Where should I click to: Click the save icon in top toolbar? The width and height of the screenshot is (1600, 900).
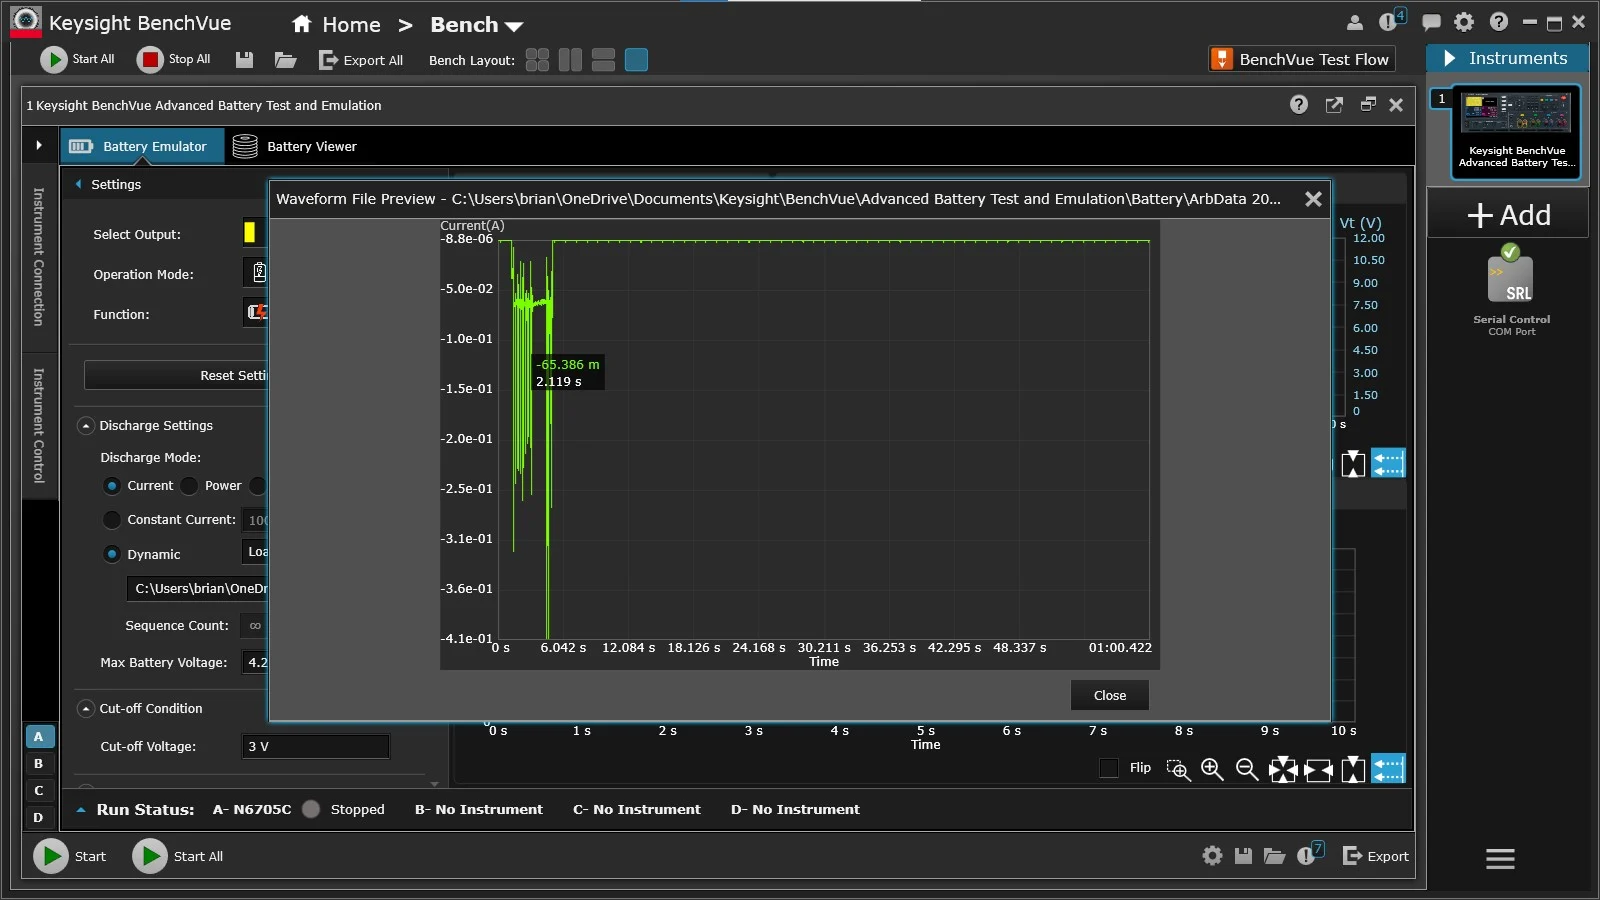click(x=244, y=60)
